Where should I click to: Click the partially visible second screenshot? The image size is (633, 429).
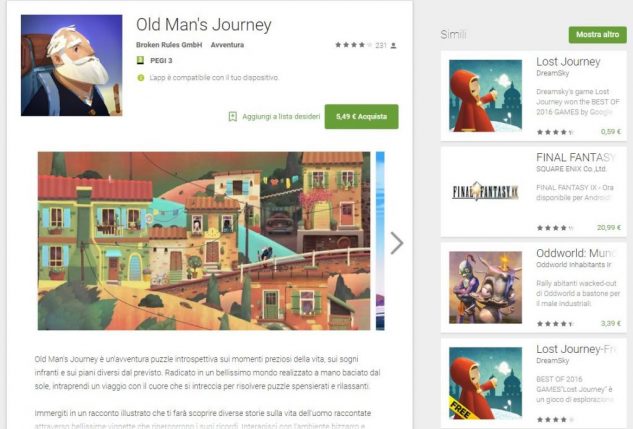tap(380, 241)
